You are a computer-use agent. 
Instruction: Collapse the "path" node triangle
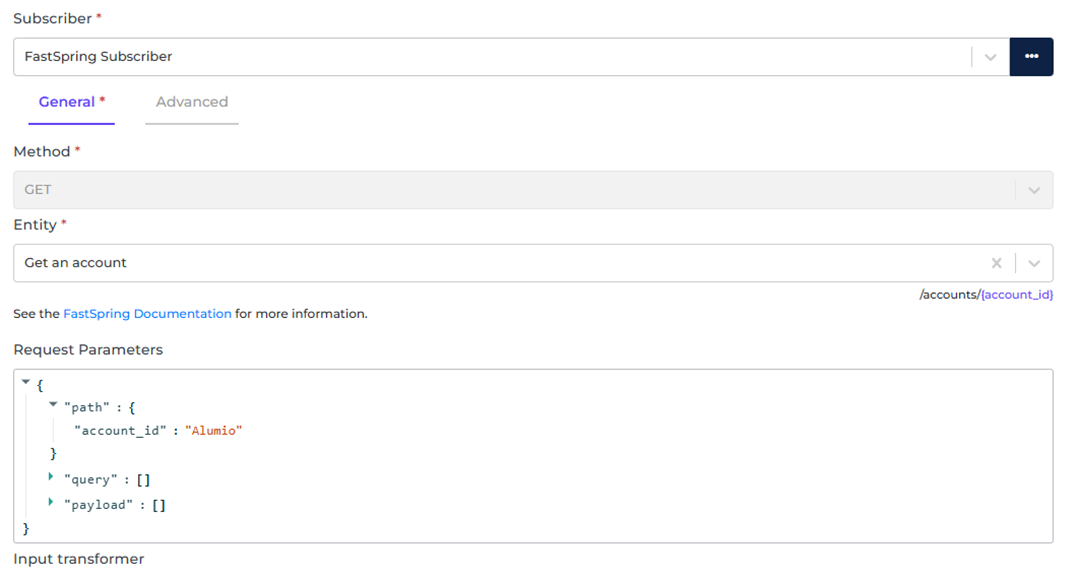coord(52,405)
